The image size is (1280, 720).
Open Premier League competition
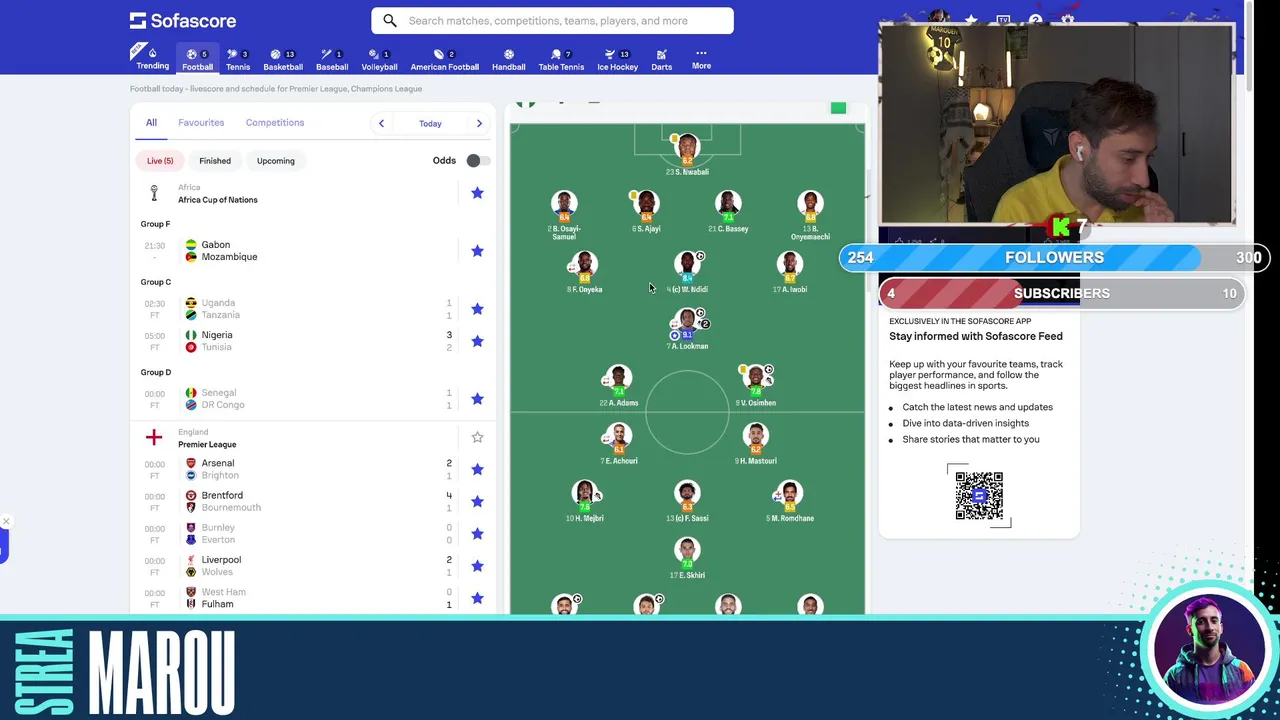(x=207, y=444)
